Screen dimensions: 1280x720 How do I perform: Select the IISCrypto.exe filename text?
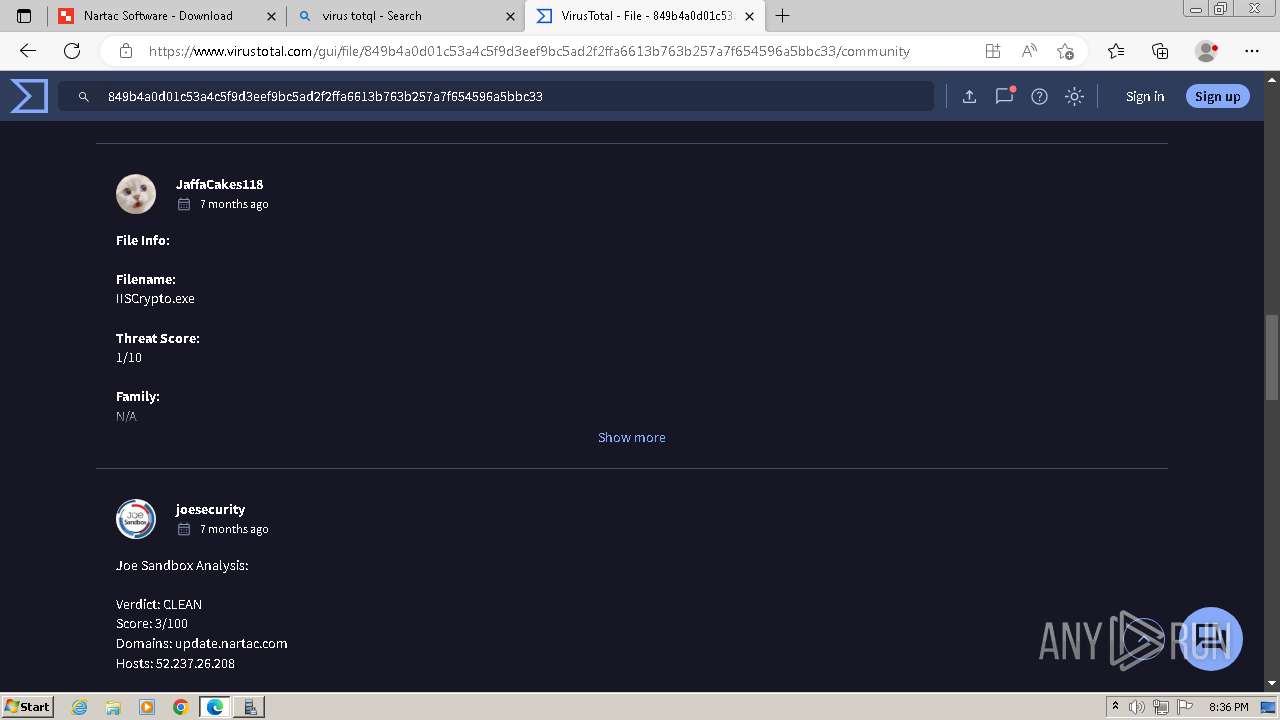click(x=155, y=298)
